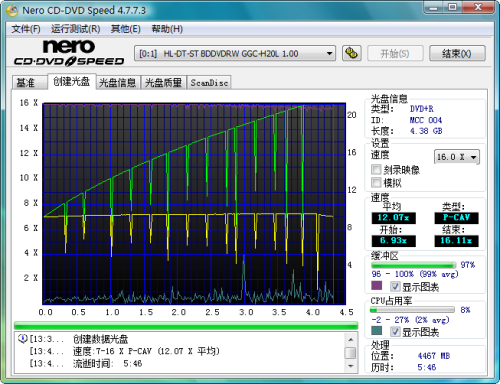Toggle 显示图表 checkbox under CPU占用率

(x=395, y=331)
